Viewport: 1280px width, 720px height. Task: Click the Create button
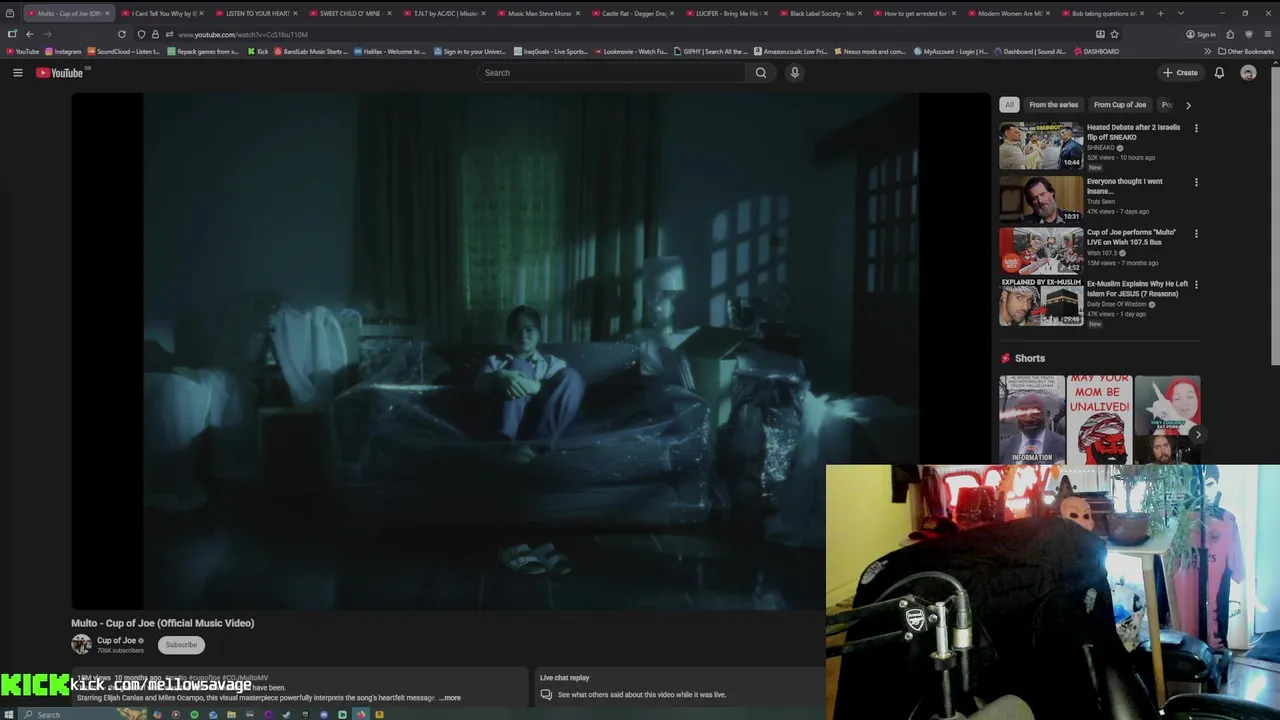coord(1180,72)
